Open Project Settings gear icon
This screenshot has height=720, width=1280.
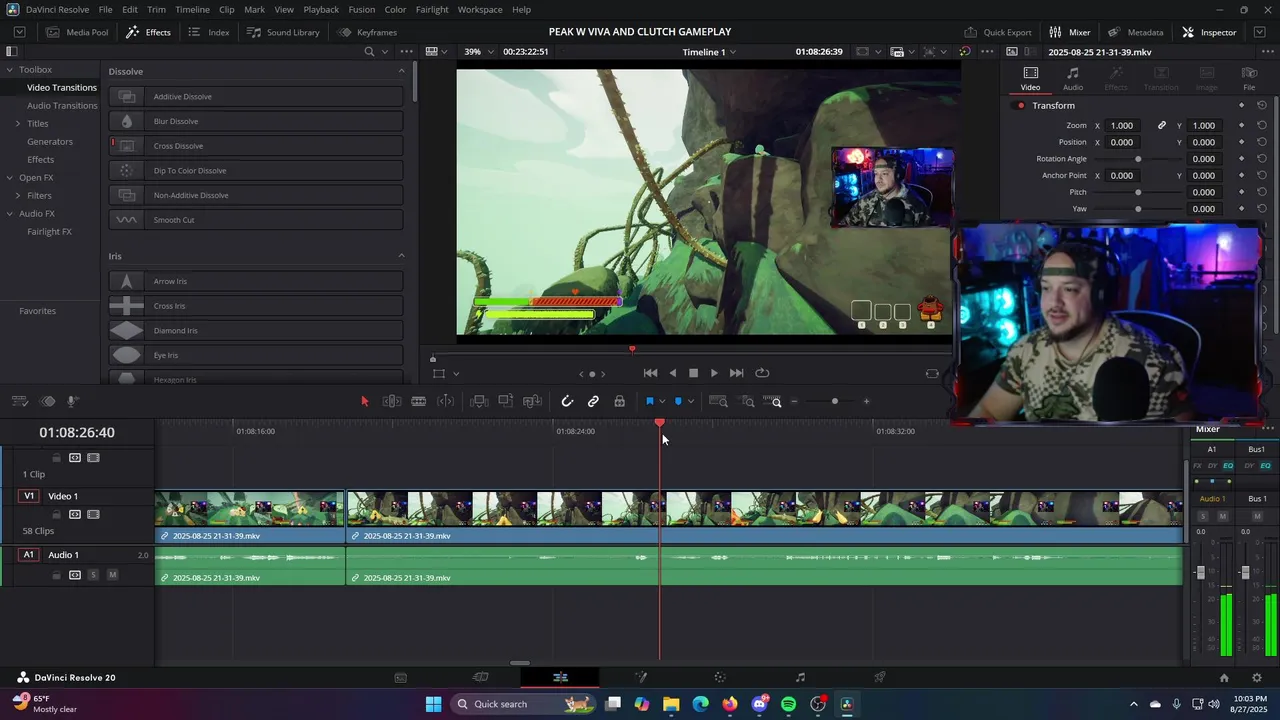tap(1257, 677)
